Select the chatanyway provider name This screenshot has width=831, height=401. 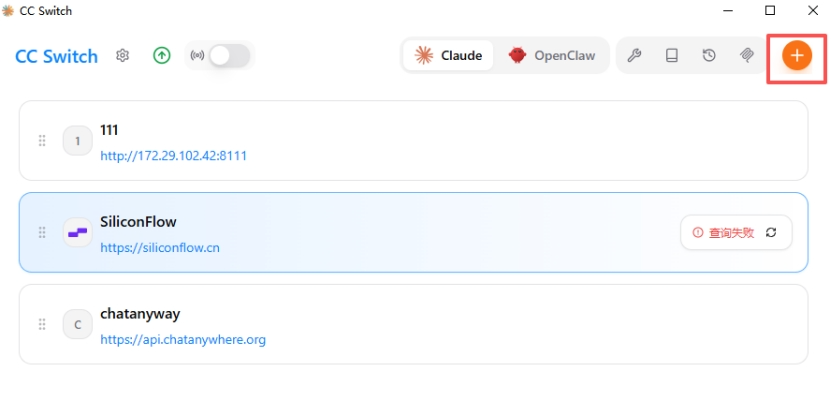[140, 314]
